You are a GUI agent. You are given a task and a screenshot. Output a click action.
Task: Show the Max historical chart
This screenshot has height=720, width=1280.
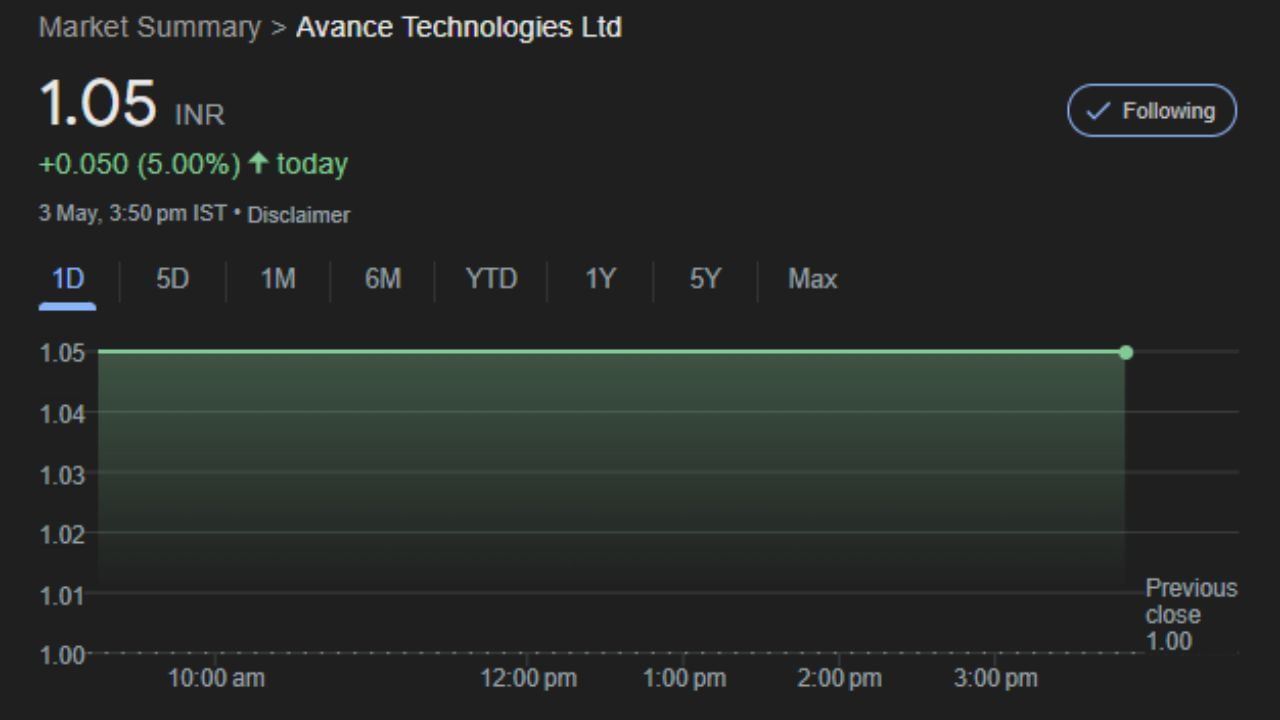pos(811,280)
